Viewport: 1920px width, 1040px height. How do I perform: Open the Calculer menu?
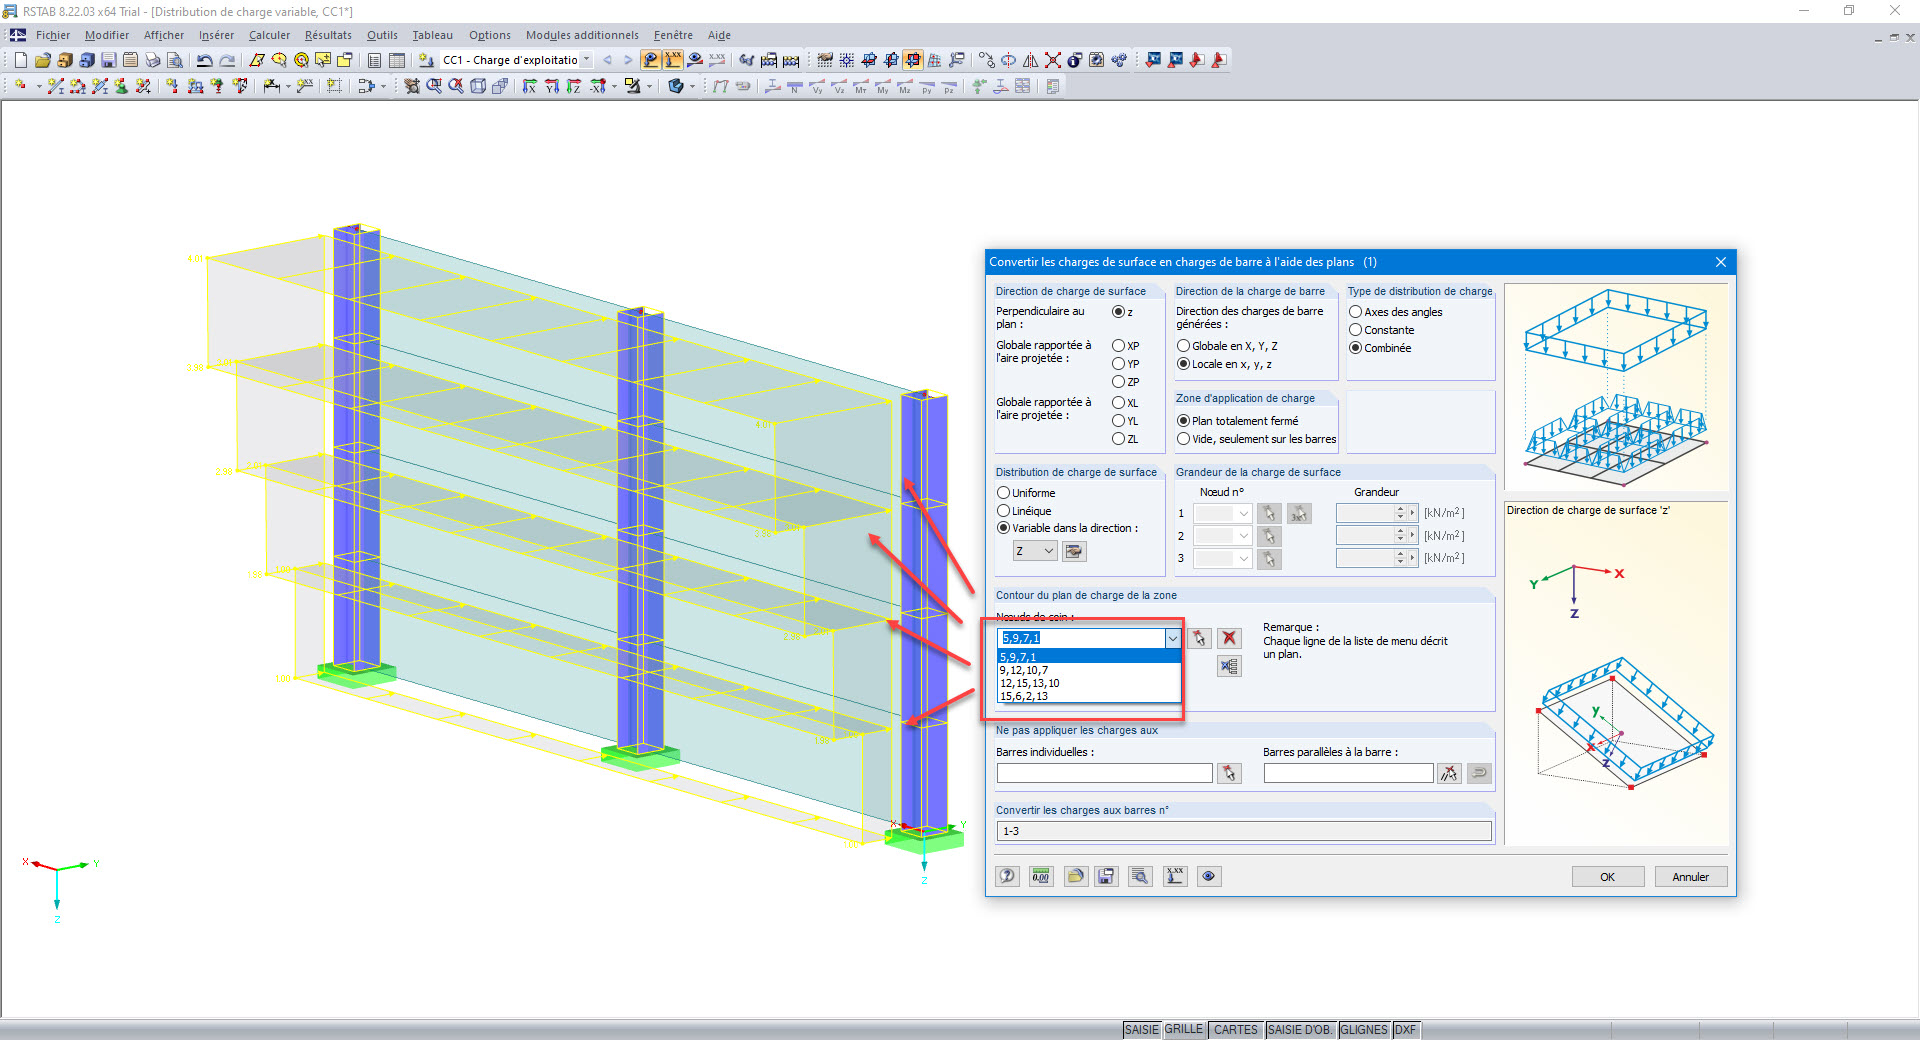269,35
